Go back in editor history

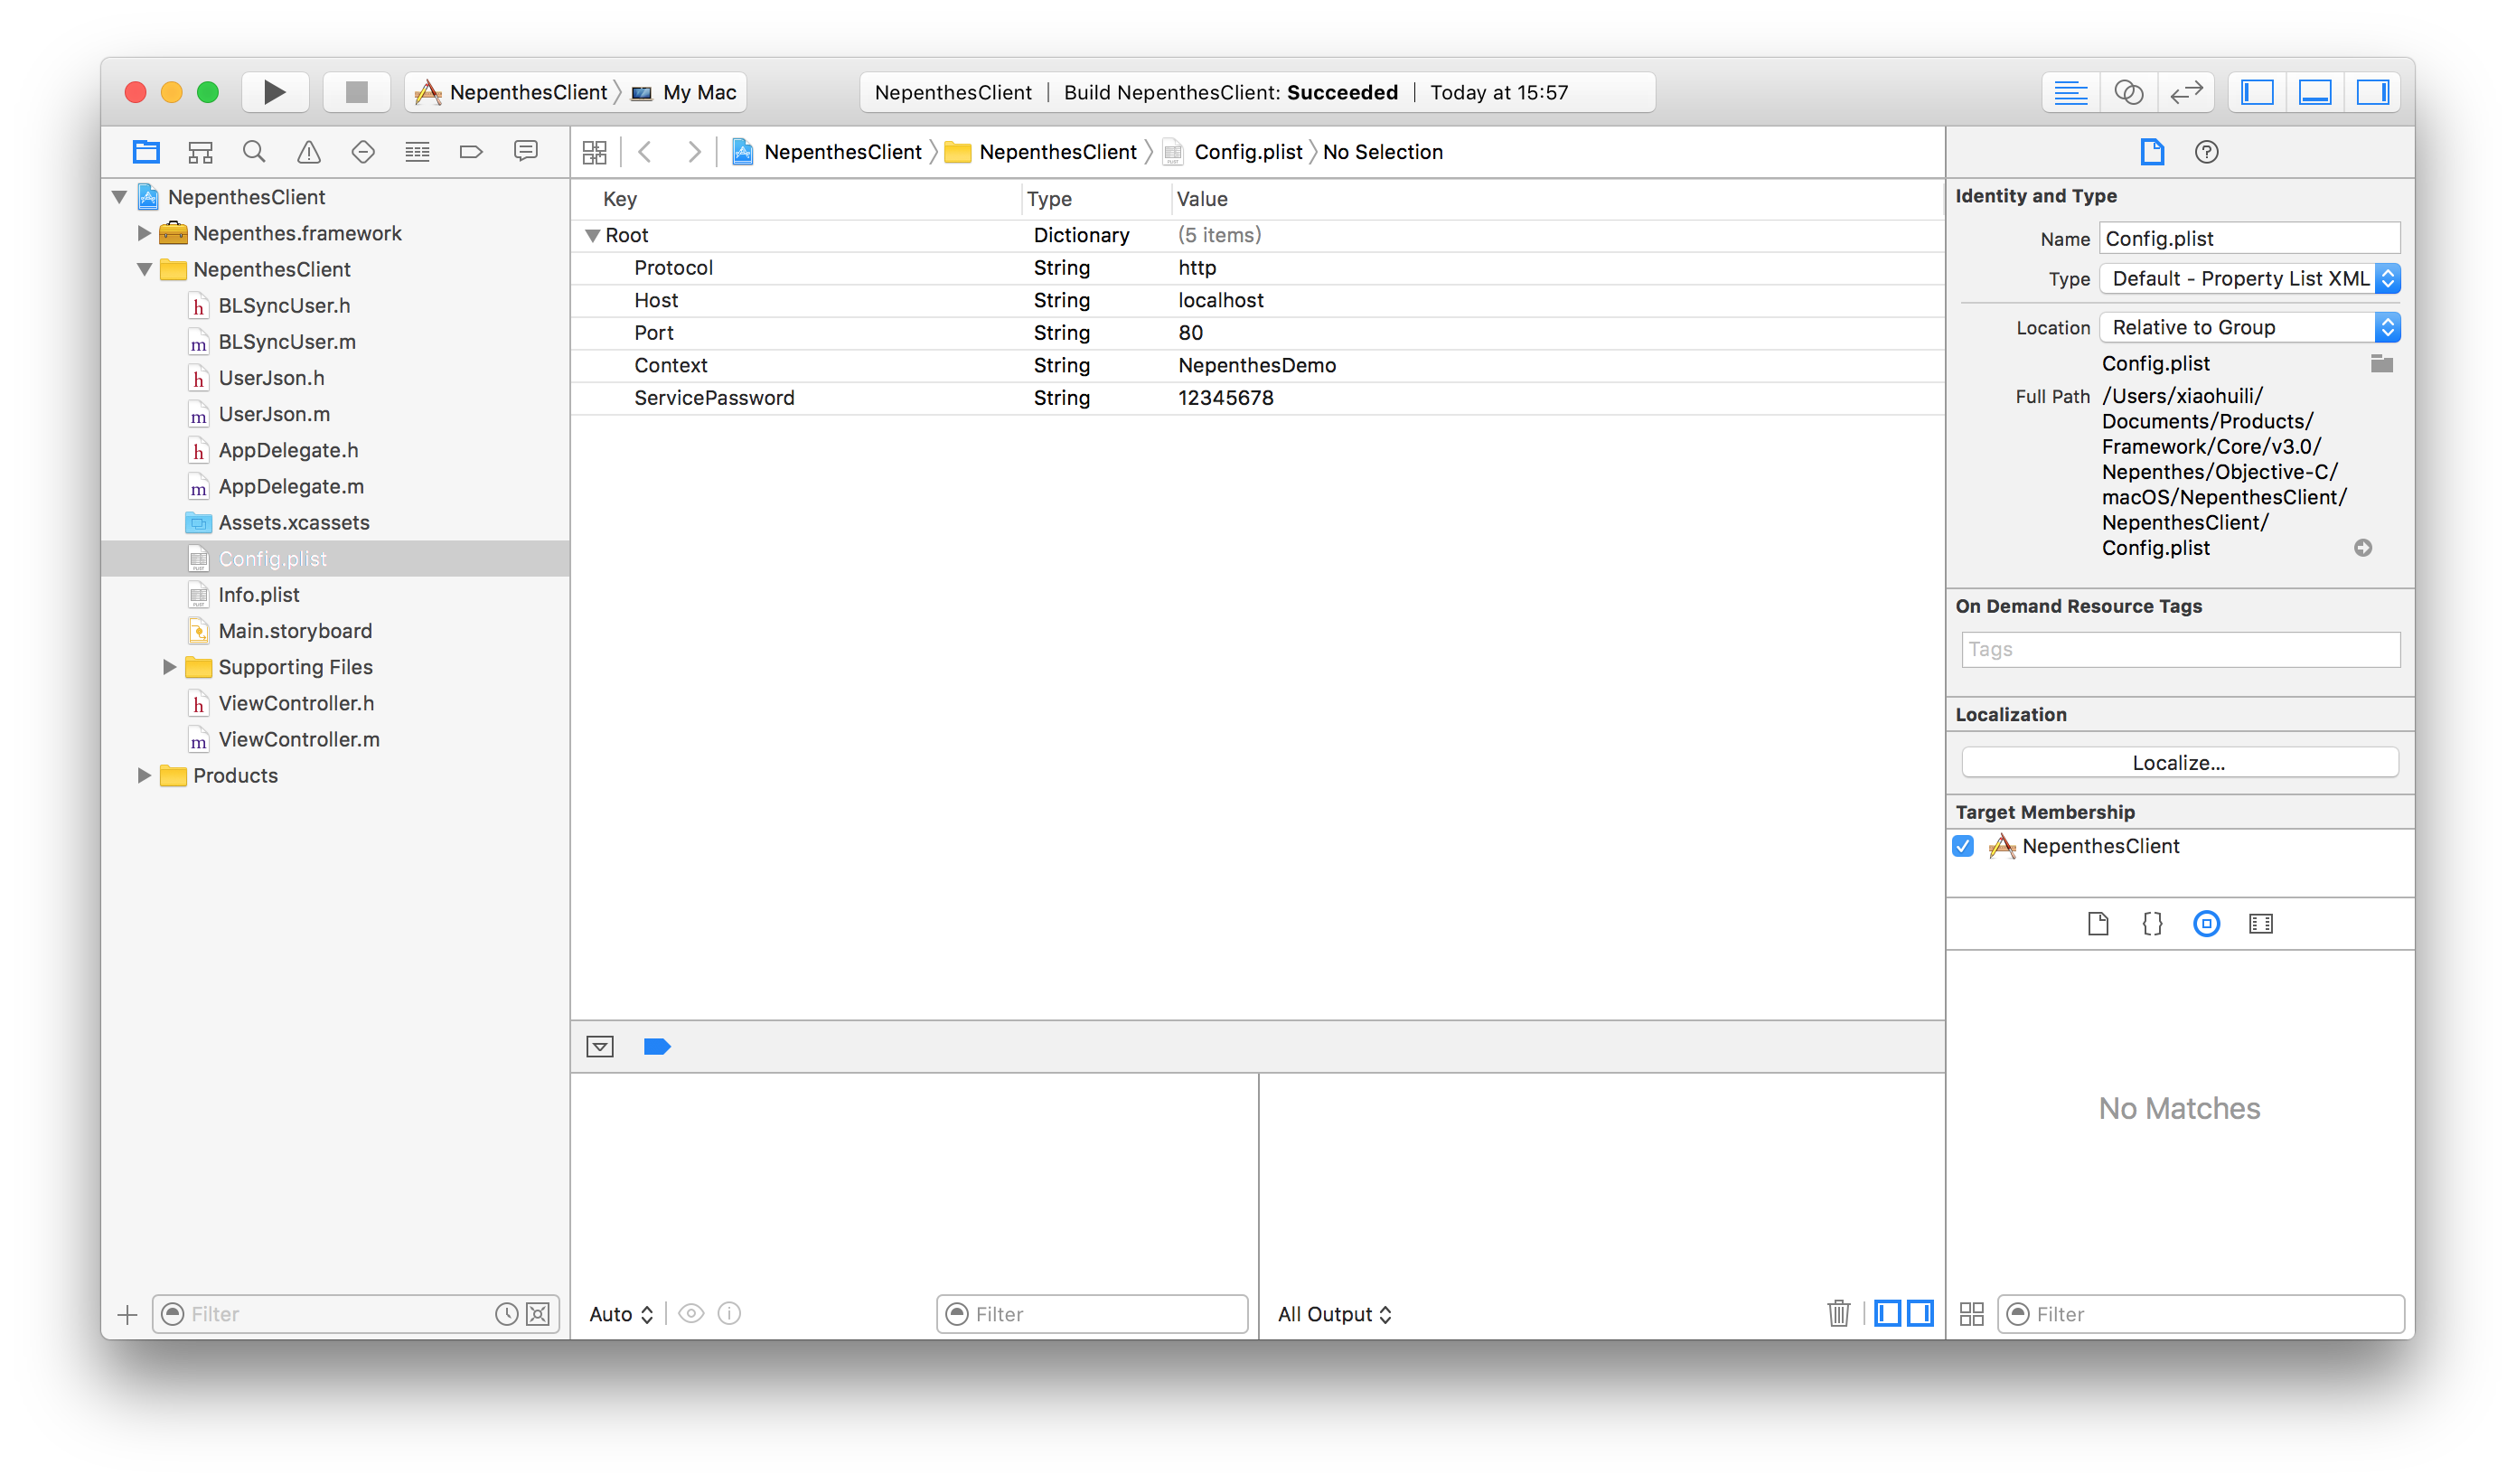tap(646, 152)
